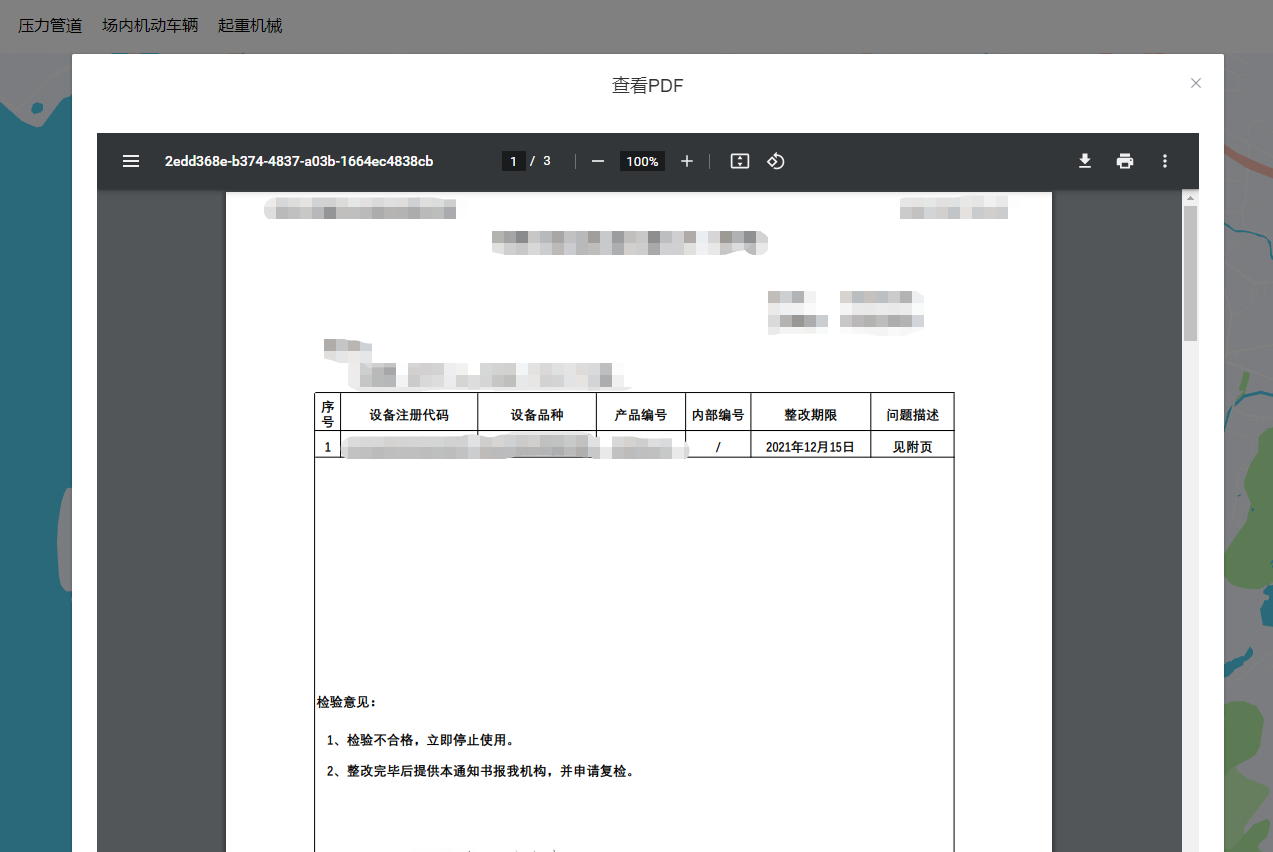1273x852 pixels.
Task: Open the 起重机械 tab
Action: [x=248, y=25]
